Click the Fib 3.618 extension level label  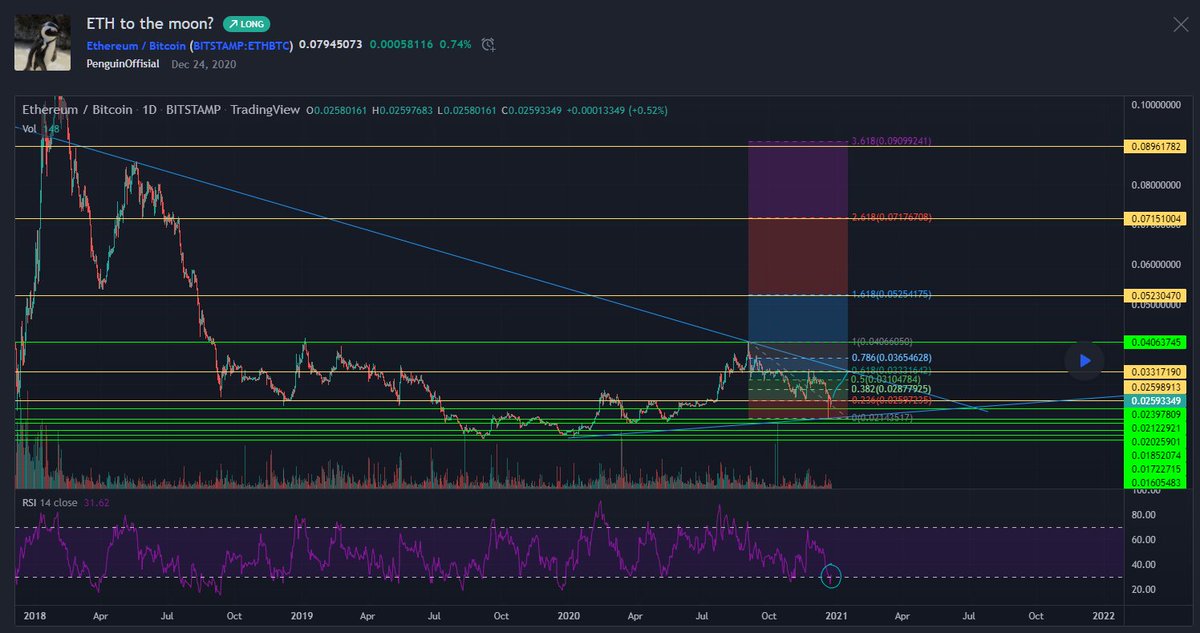click(x=891, y=142)
